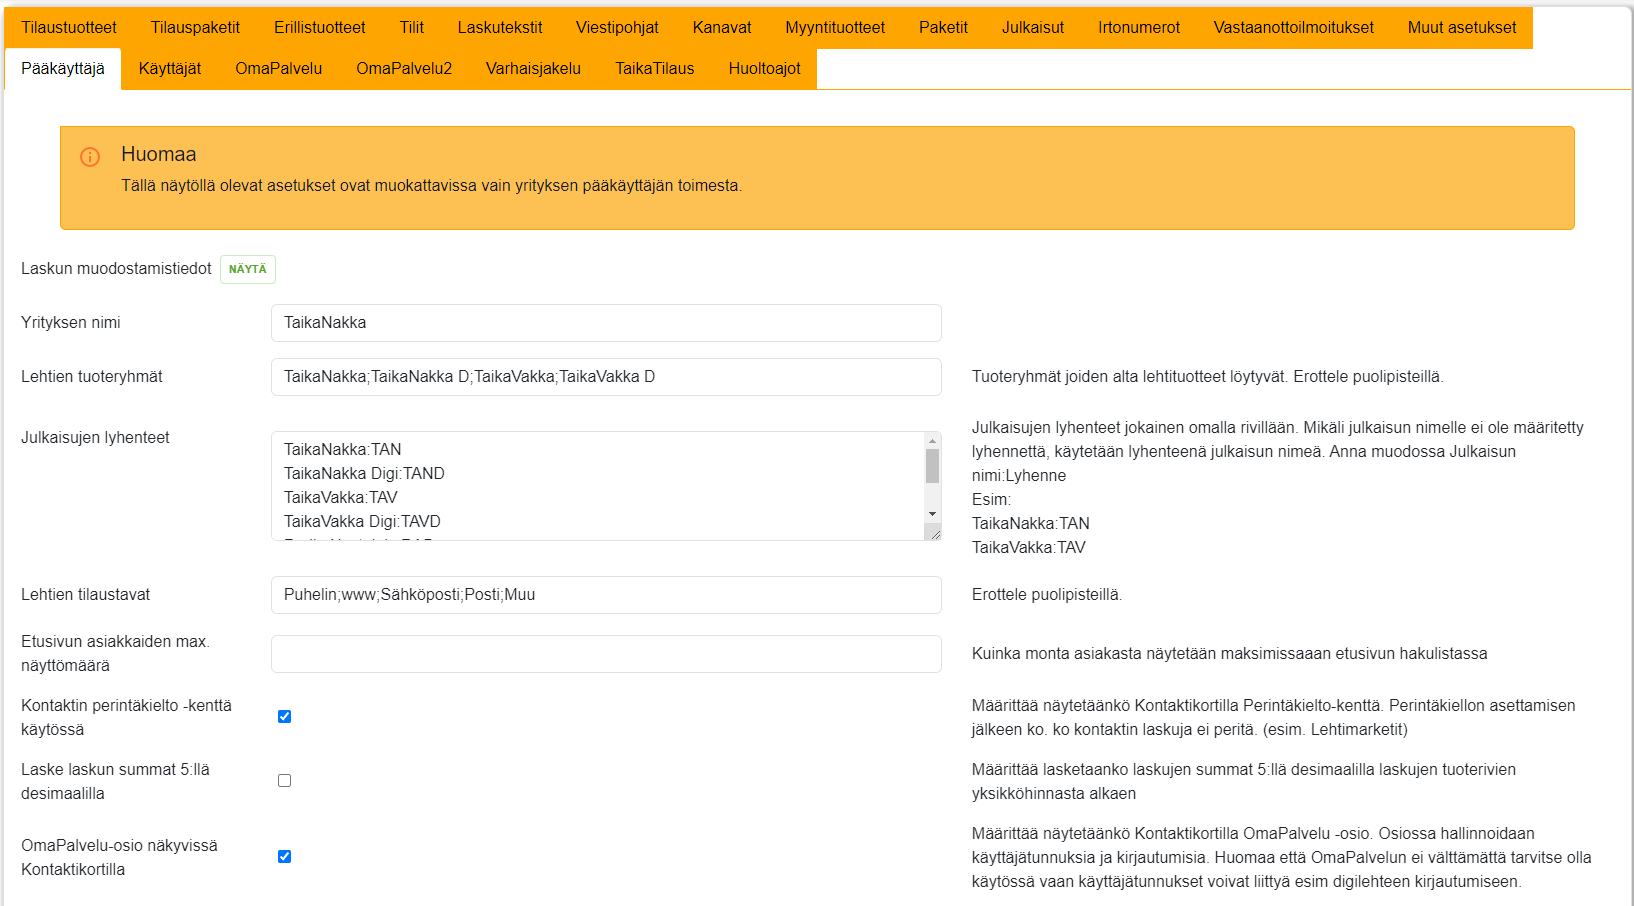Image resolution: width=1634 pixels, height=906 pixels.
Task: Click the text area resize handle corner
Action: pyautogui.click(x=934, y=533)
